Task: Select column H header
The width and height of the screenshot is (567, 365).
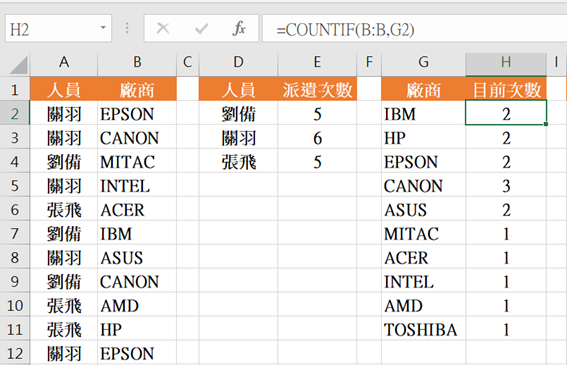Action: [x=506, y=63]
